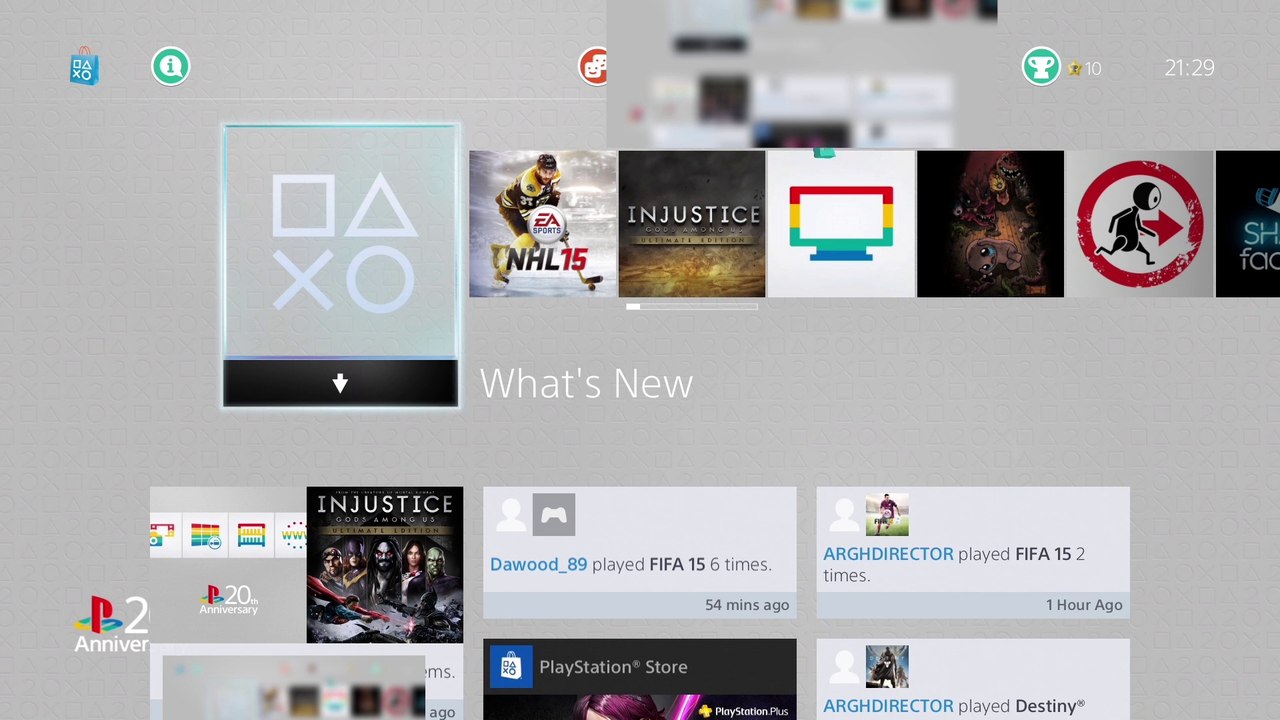
Task: Open the large Injustice cover art in the feed
Action: tap(385, 565)
